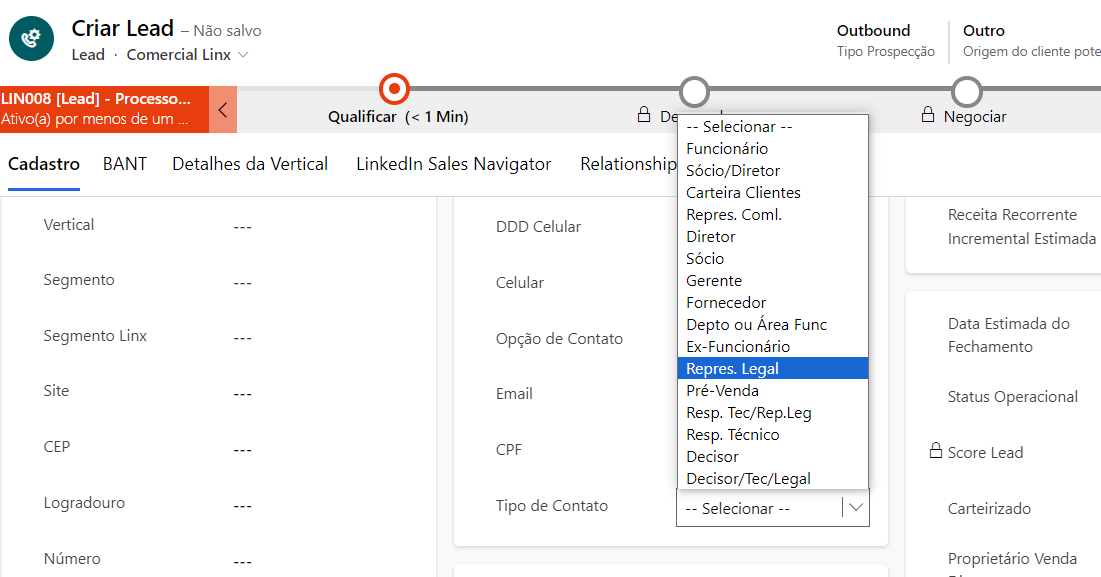Open the Detalhes da Vertical tab
This screenshot has height=577, width=1101.
pos(250,164)
